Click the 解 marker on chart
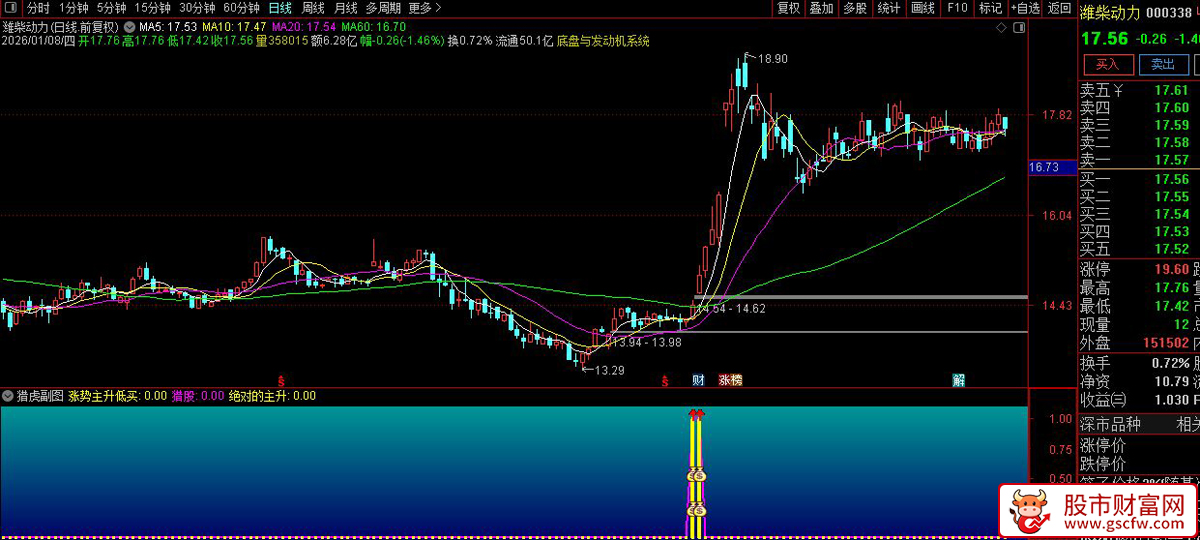The width and height of the screenshot is (1200, 540). pyautogui.click(x=958, y=380)
